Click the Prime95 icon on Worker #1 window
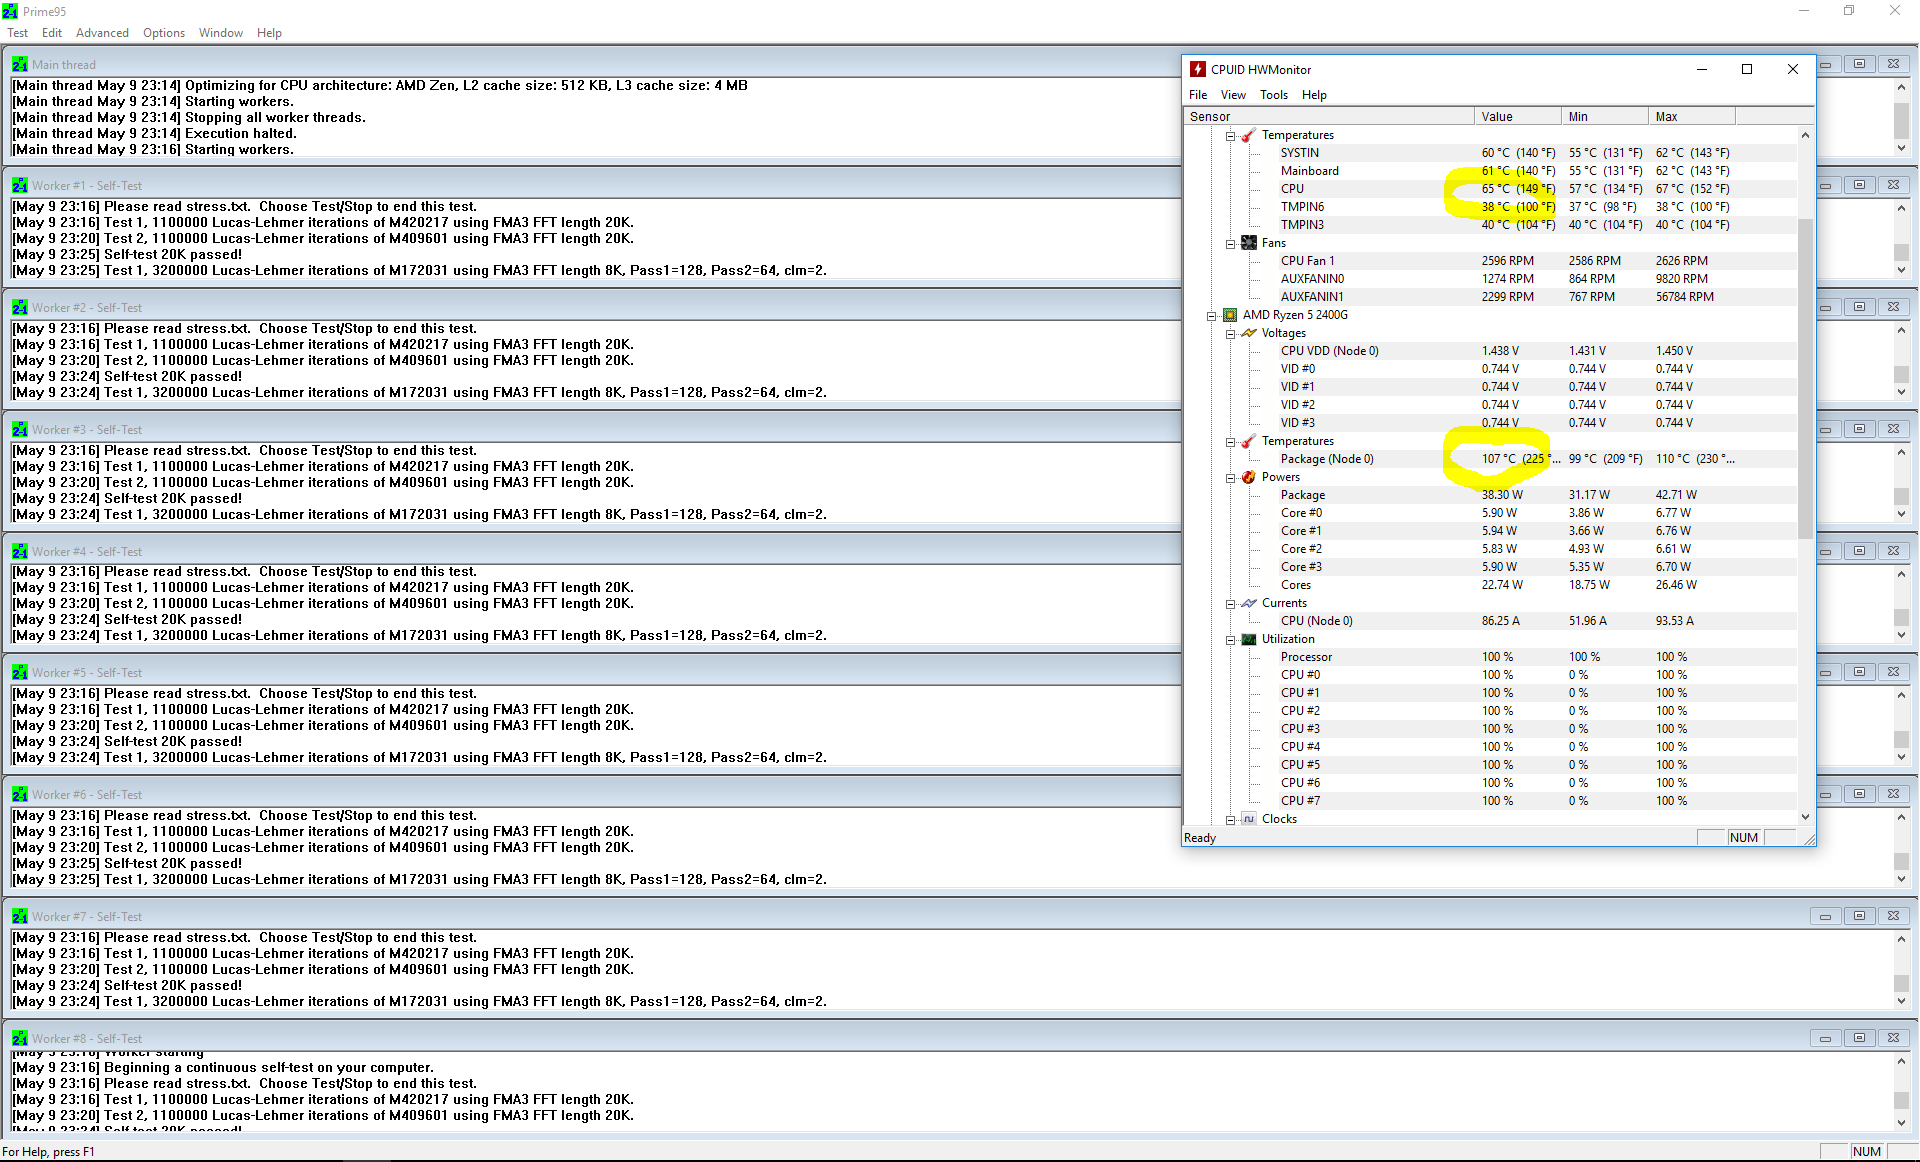The image size is (1920, 1162). (x=19, y=186)
